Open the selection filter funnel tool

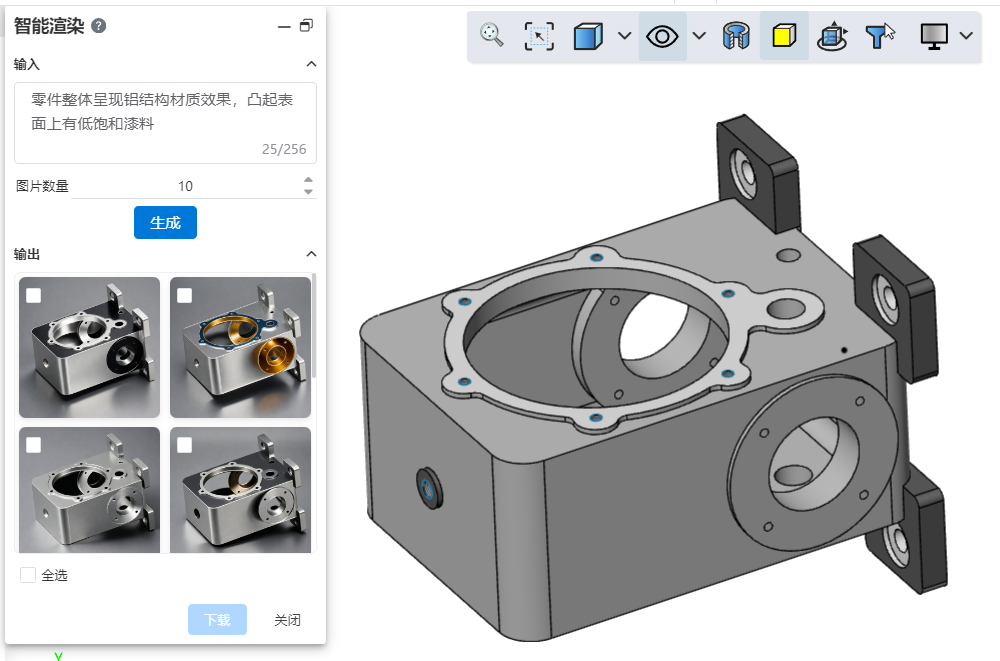(880, 37)
